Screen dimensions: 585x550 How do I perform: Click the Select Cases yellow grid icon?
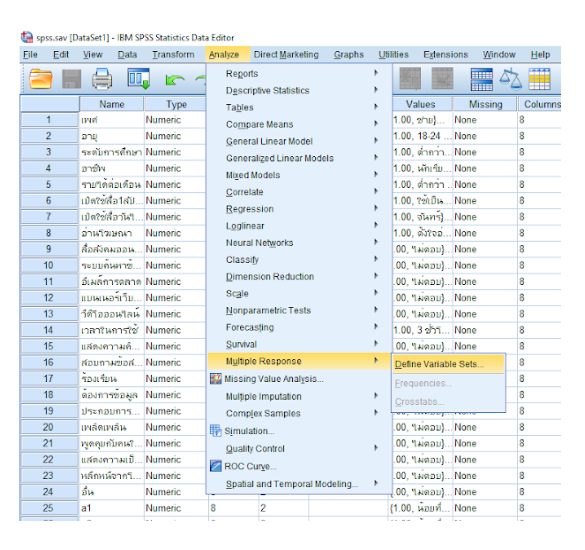coord(539,79)
